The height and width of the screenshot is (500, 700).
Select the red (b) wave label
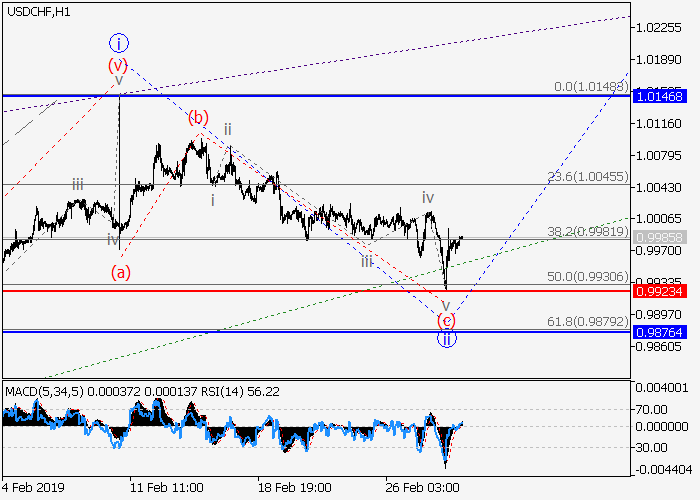click(x=199, y=117)
